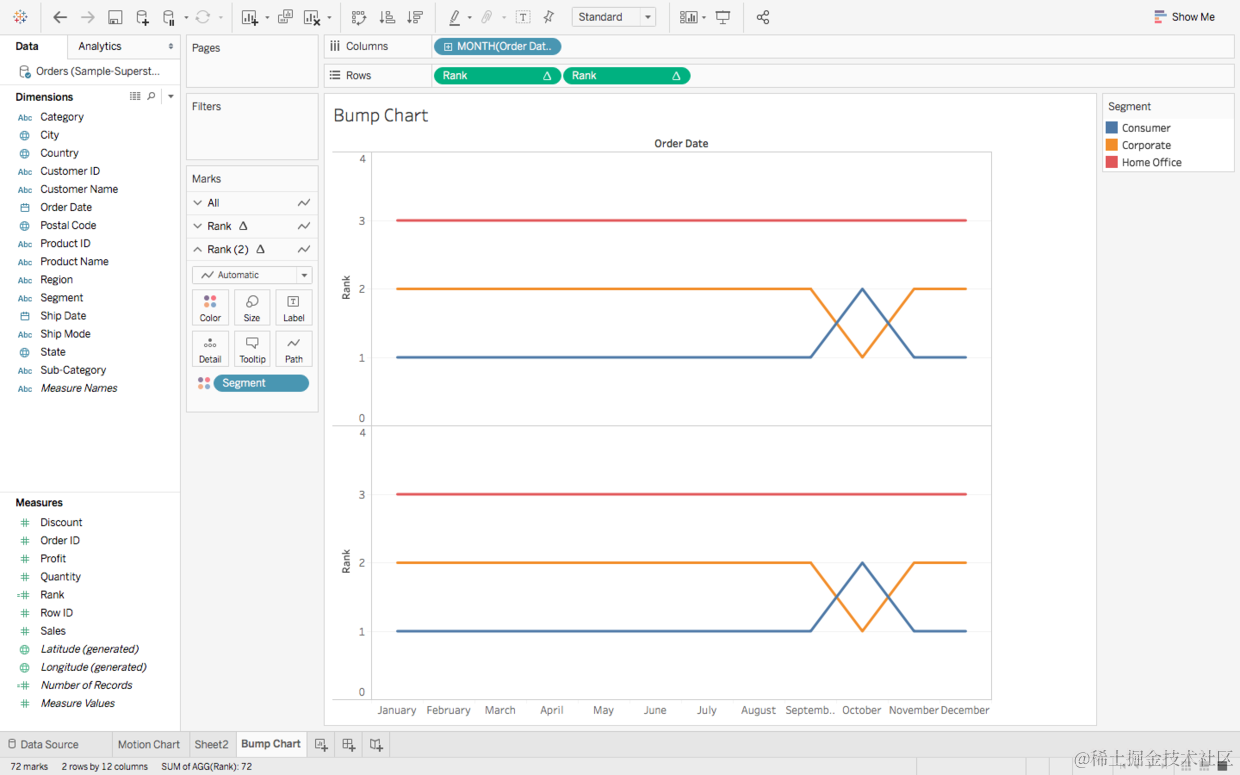Open the Sheet2 tab
Screen dimensions: 1240x775
point(211,744)
